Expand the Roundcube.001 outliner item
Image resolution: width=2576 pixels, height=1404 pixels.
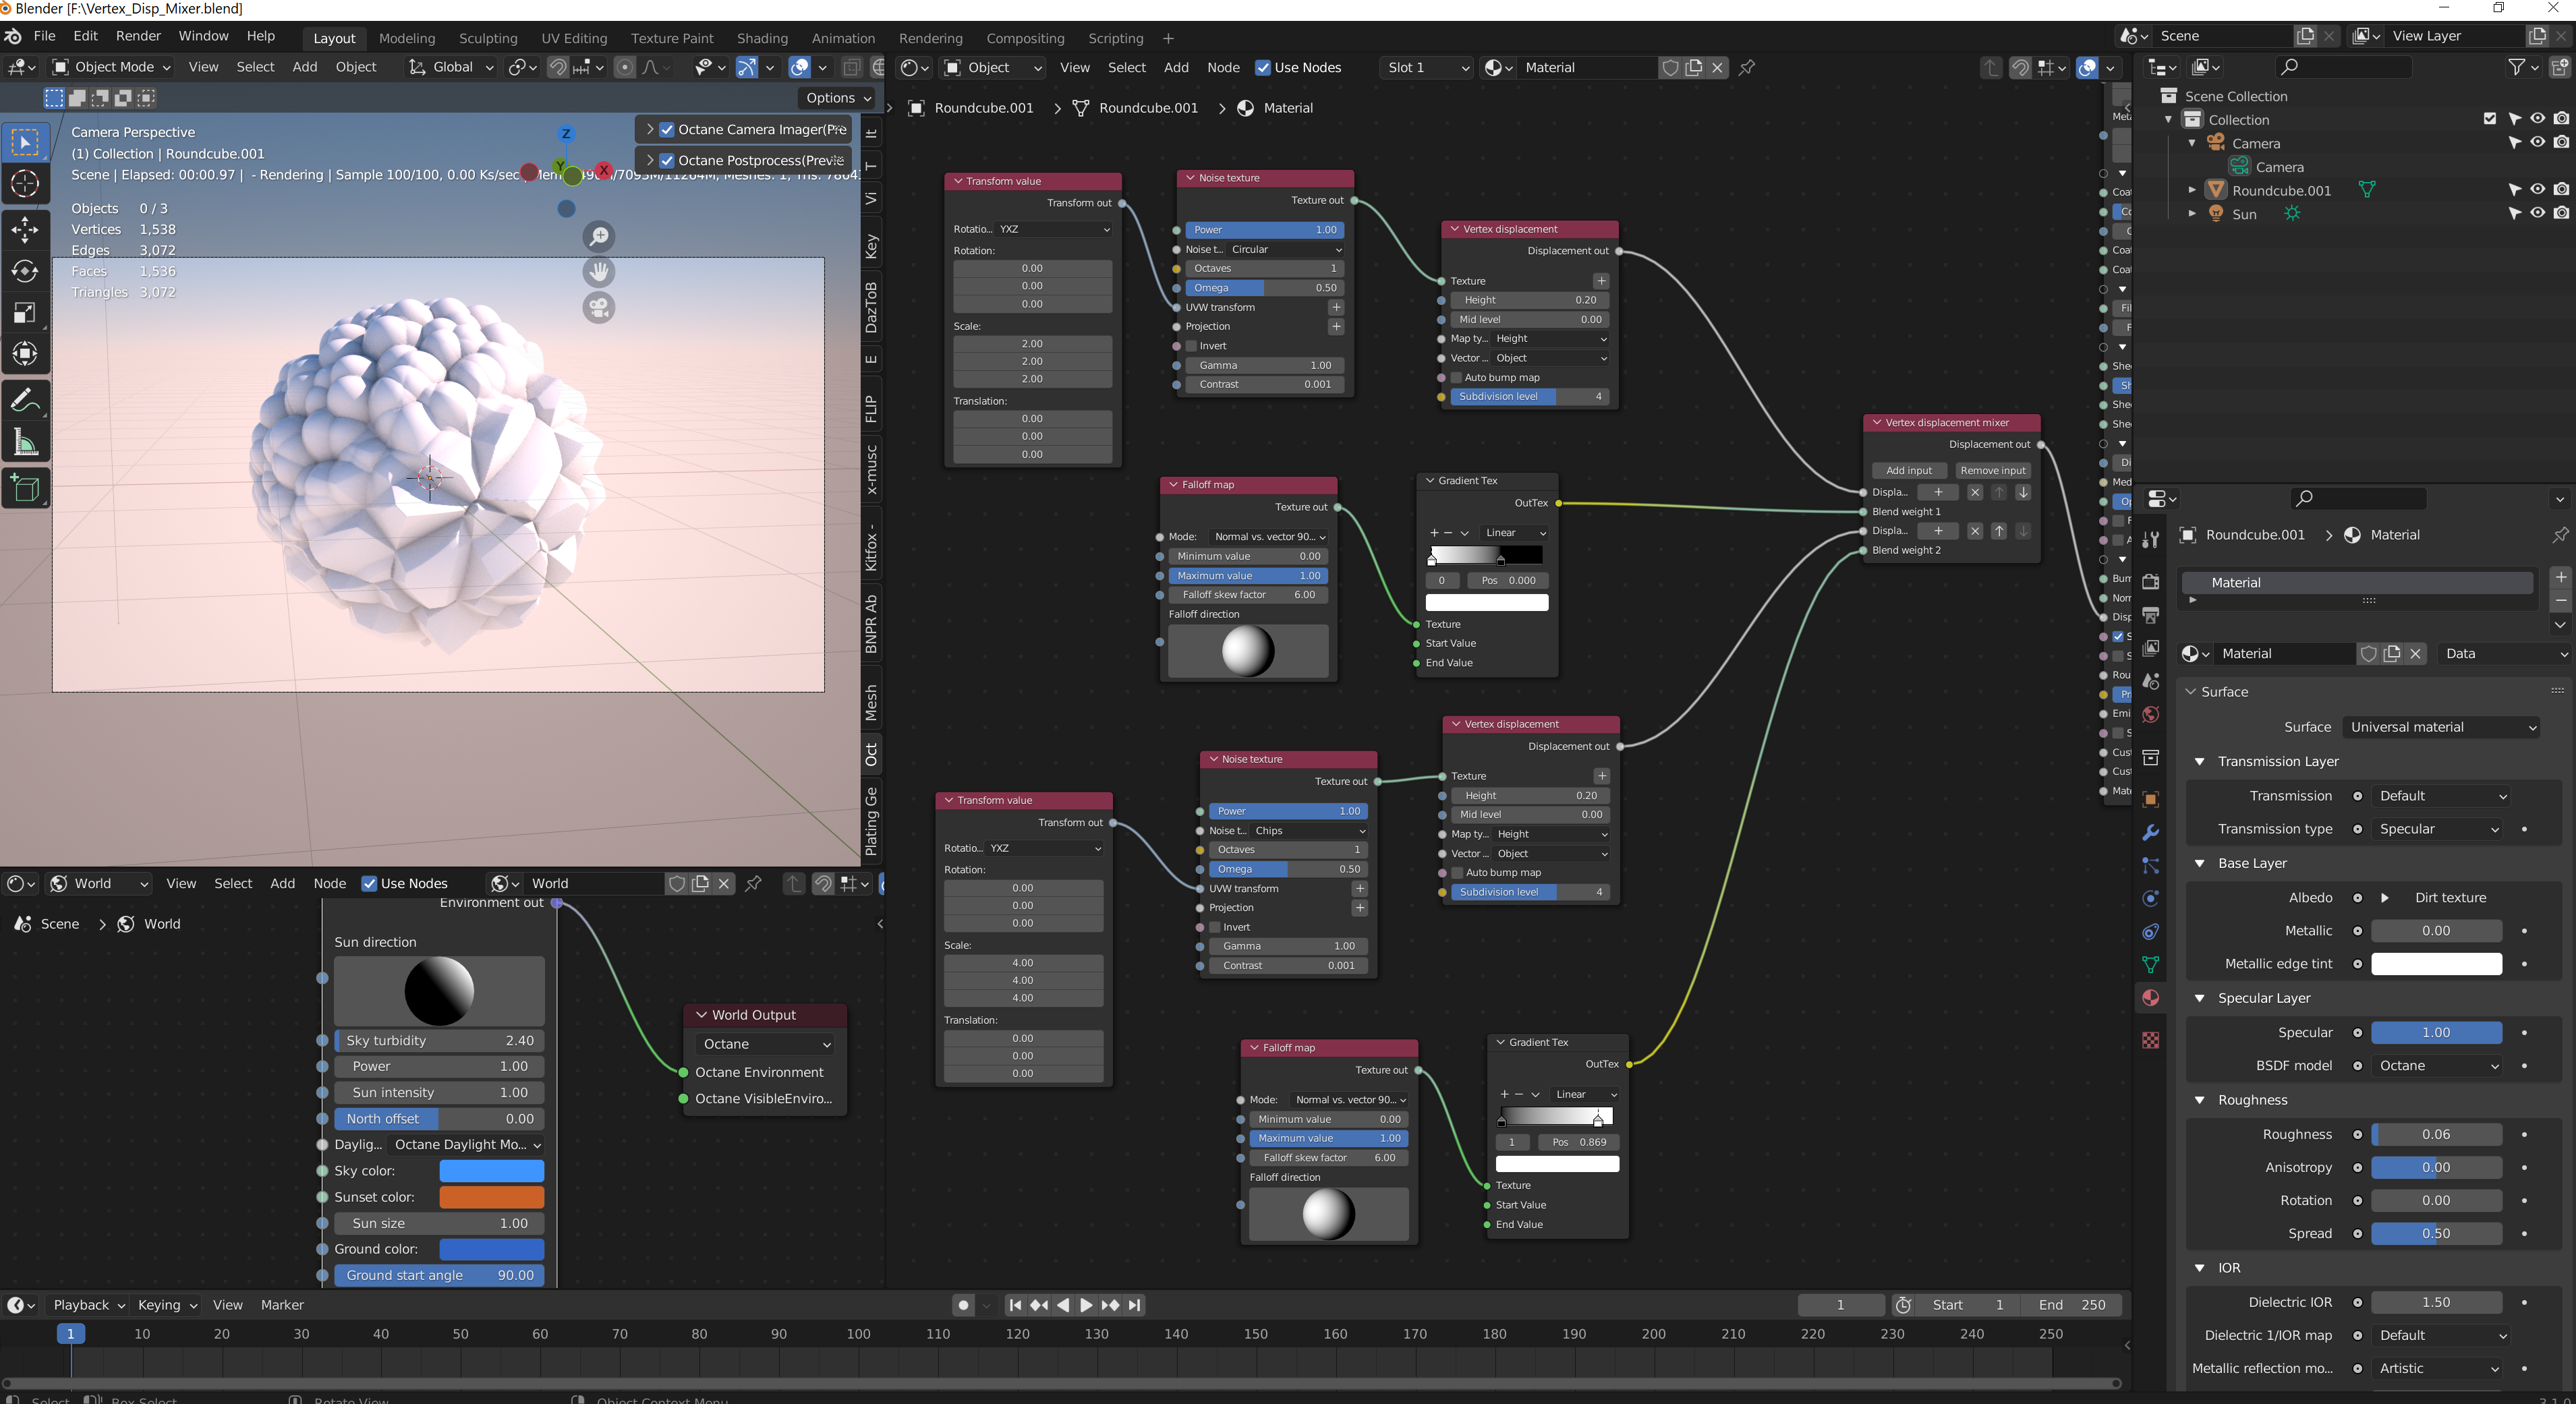2192,190
